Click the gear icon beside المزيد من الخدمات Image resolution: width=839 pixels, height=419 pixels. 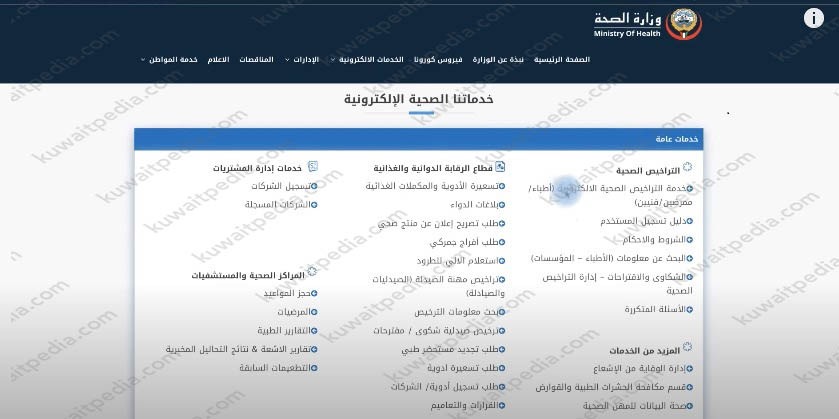(x=688, y=347)
